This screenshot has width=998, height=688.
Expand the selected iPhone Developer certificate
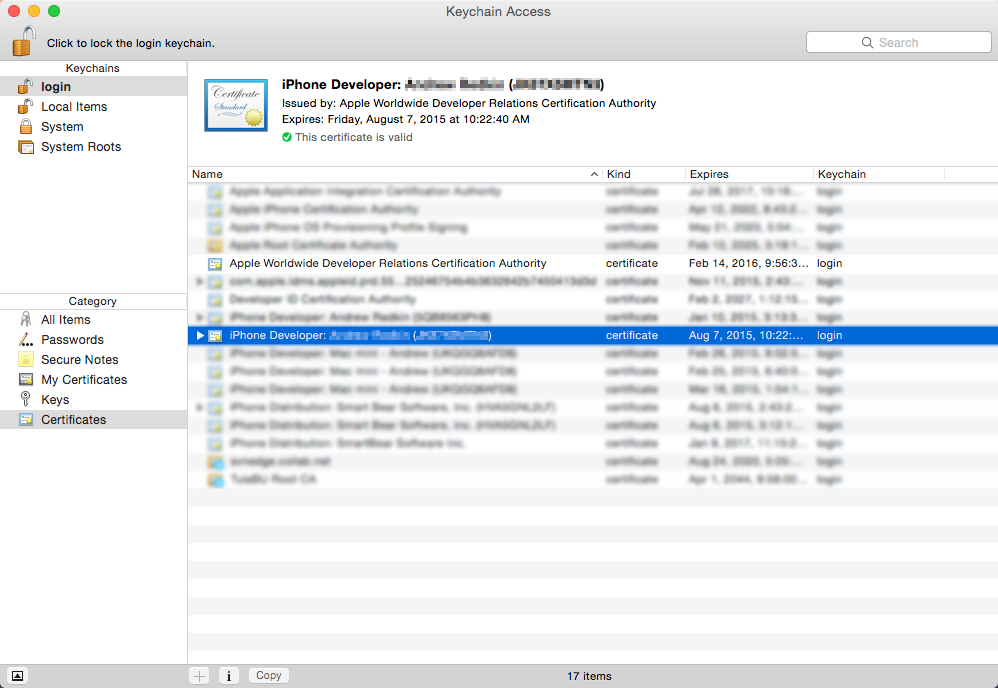coord(200,335)
